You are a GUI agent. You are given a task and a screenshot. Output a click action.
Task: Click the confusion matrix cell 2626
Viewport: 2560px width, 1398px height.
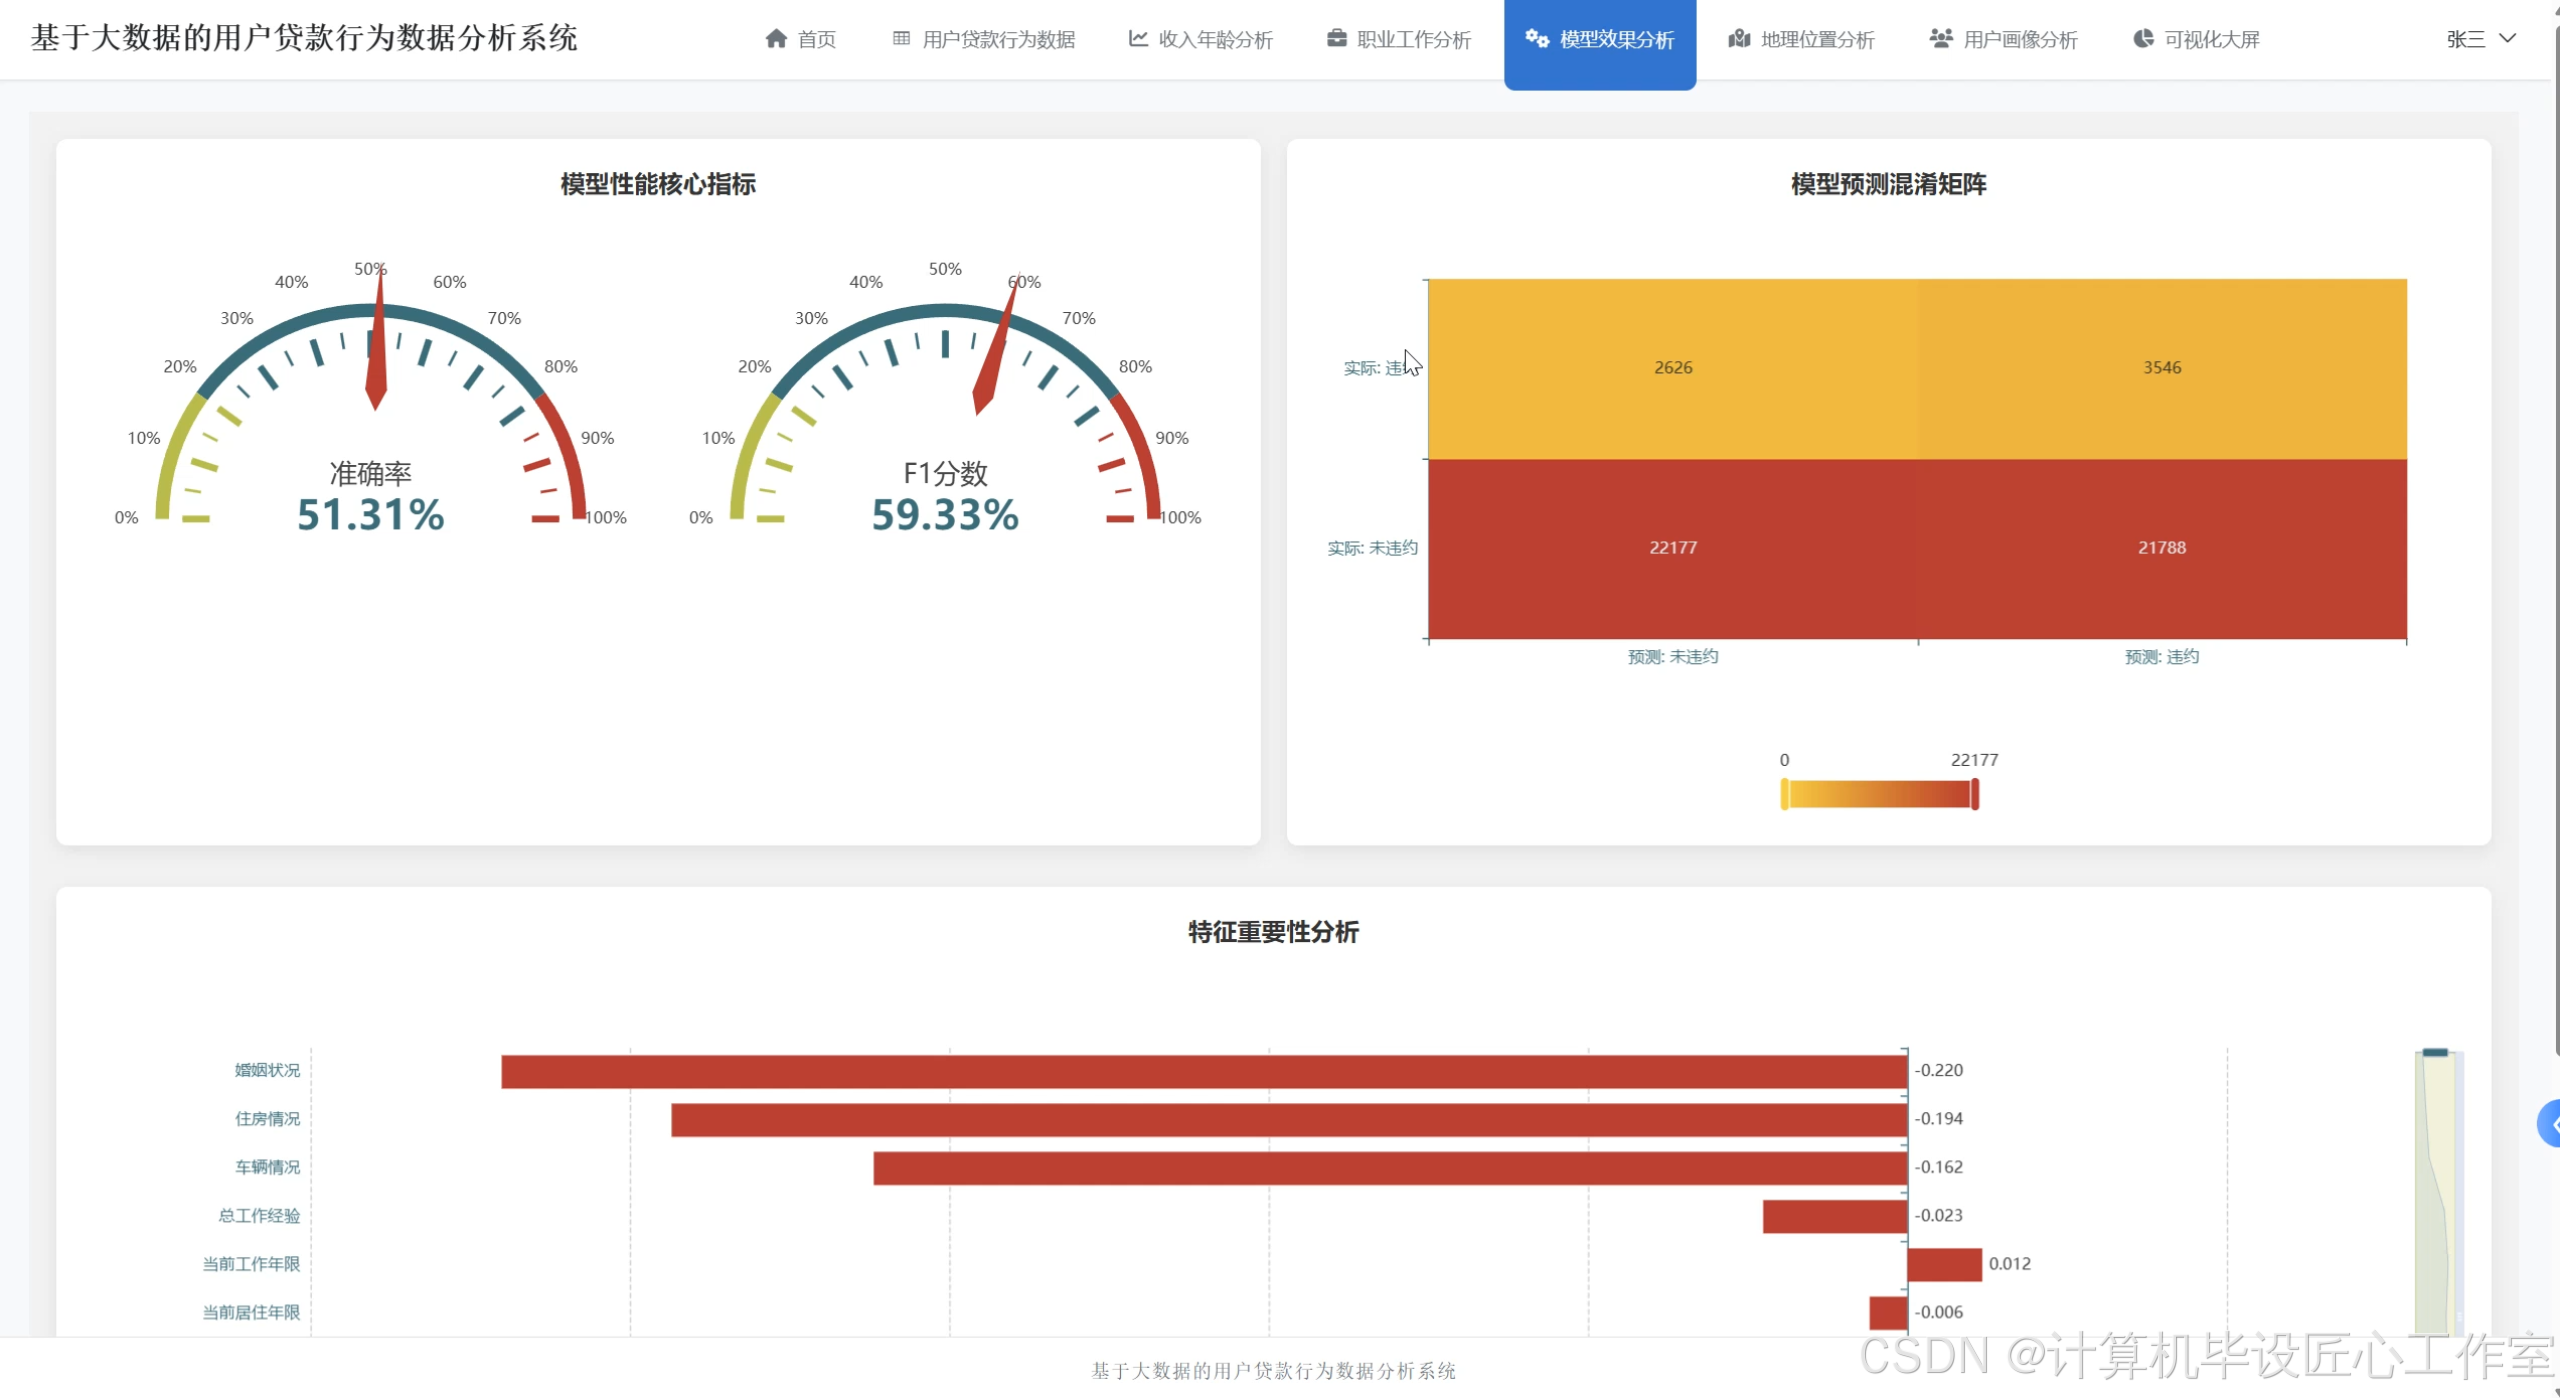[1673, 368]
